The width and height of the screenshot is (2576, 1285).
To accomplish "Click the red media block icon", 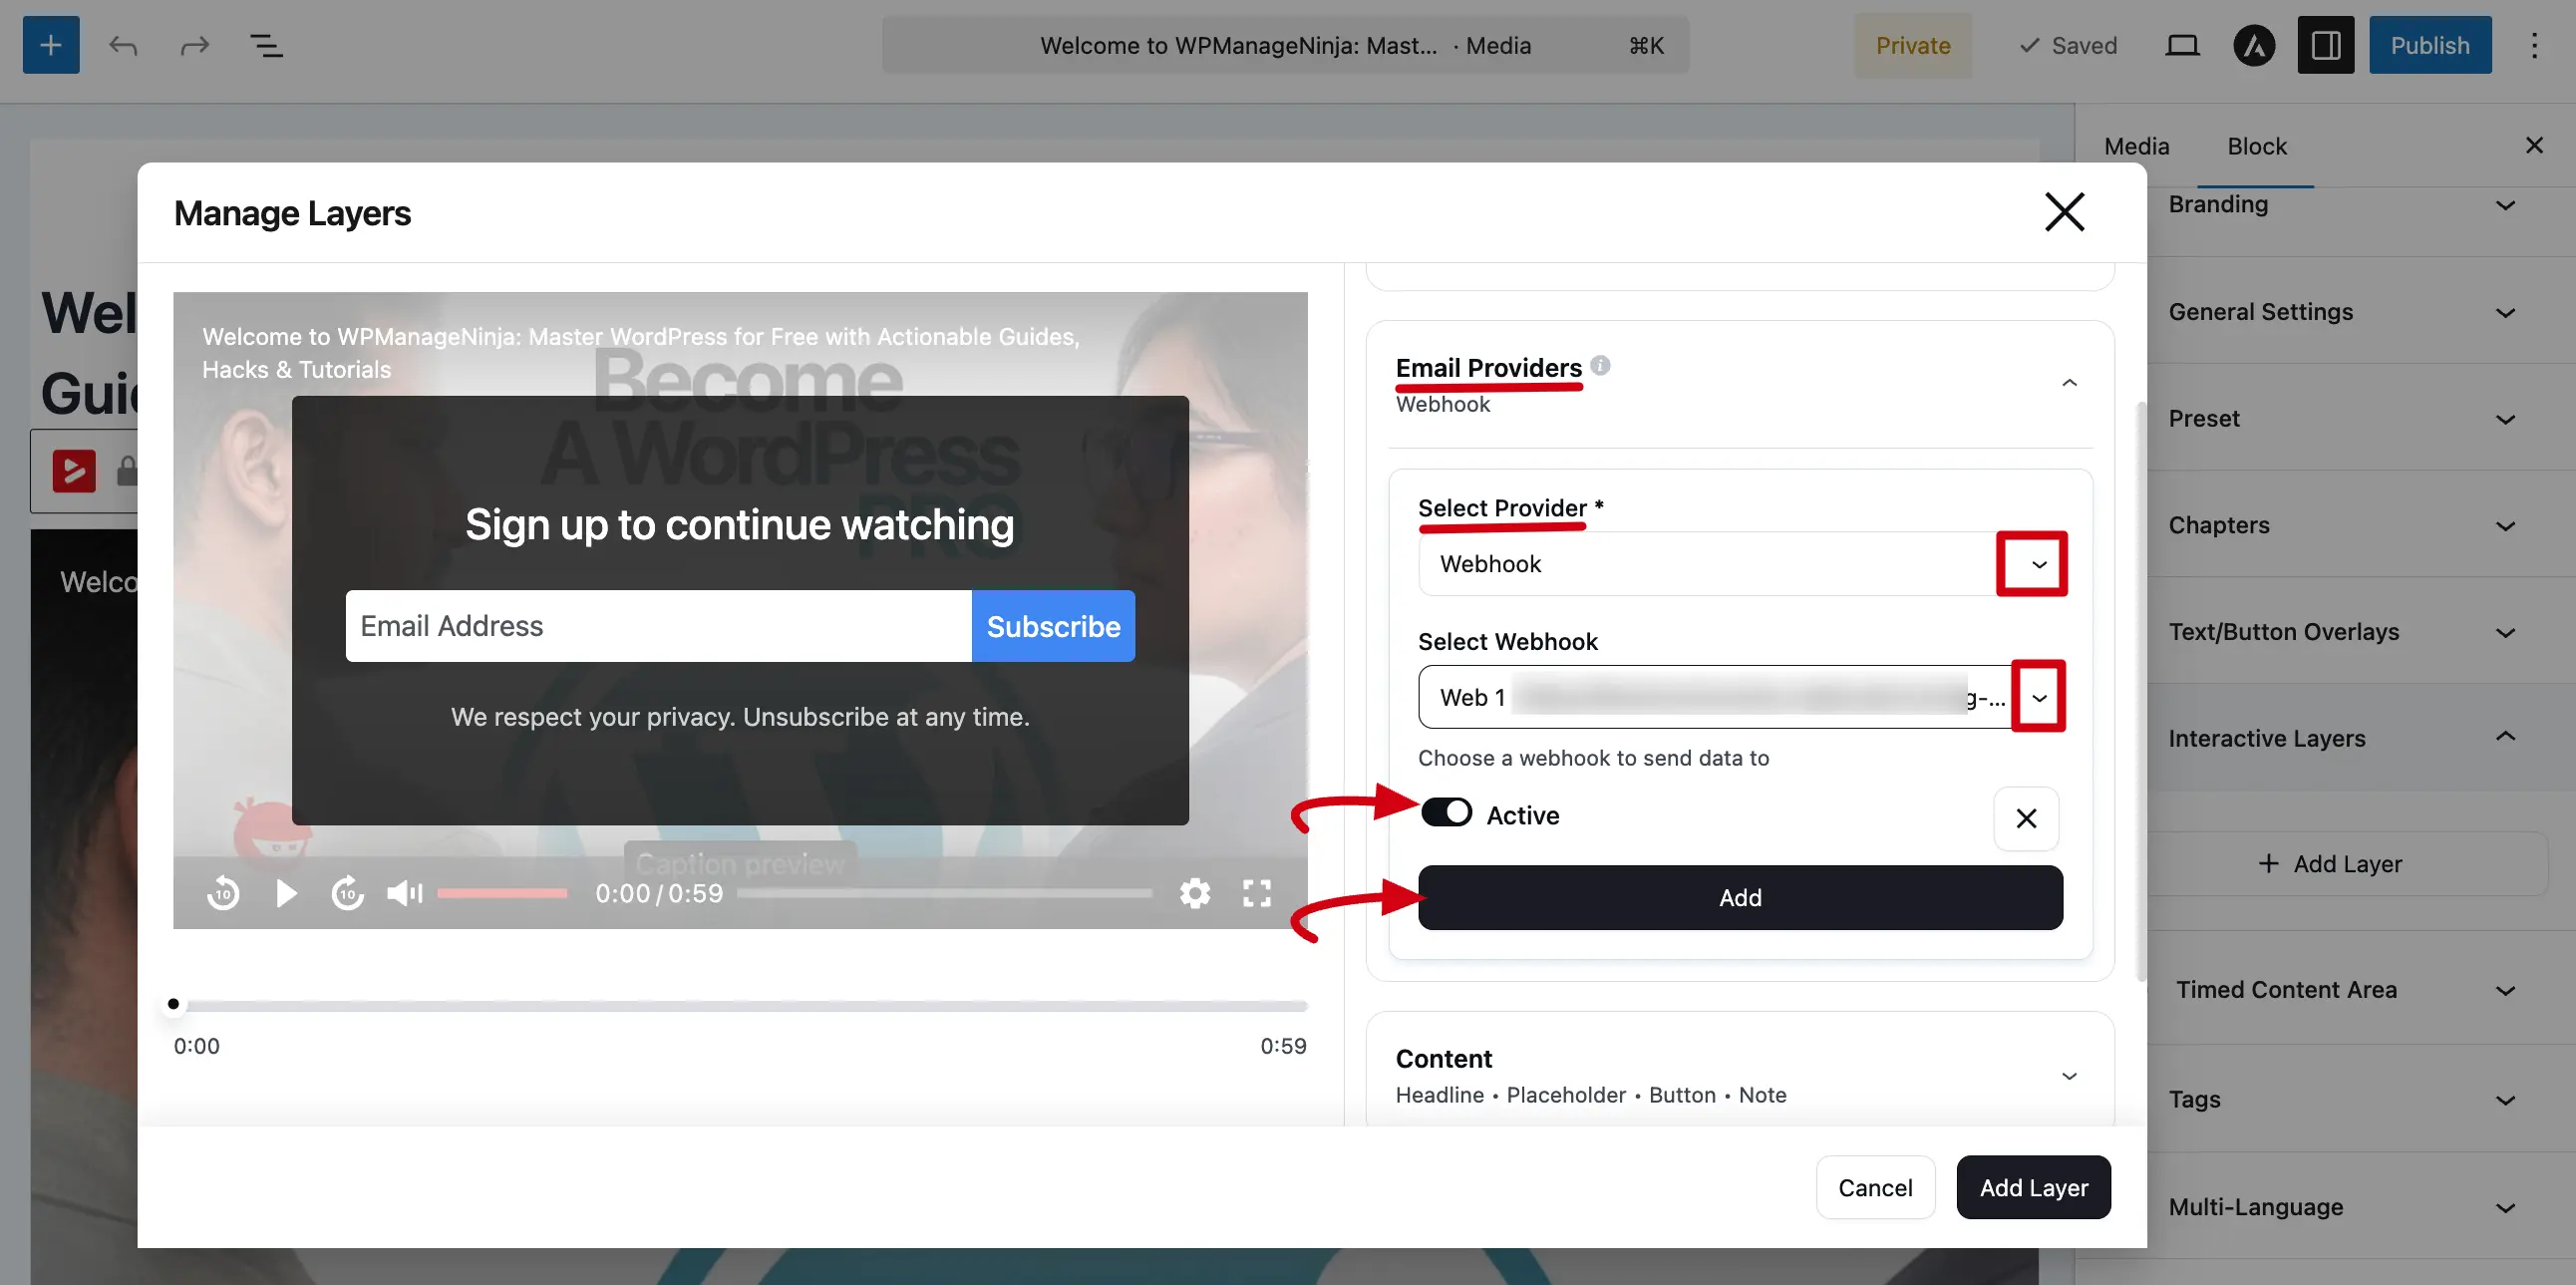I will (74, 470).
